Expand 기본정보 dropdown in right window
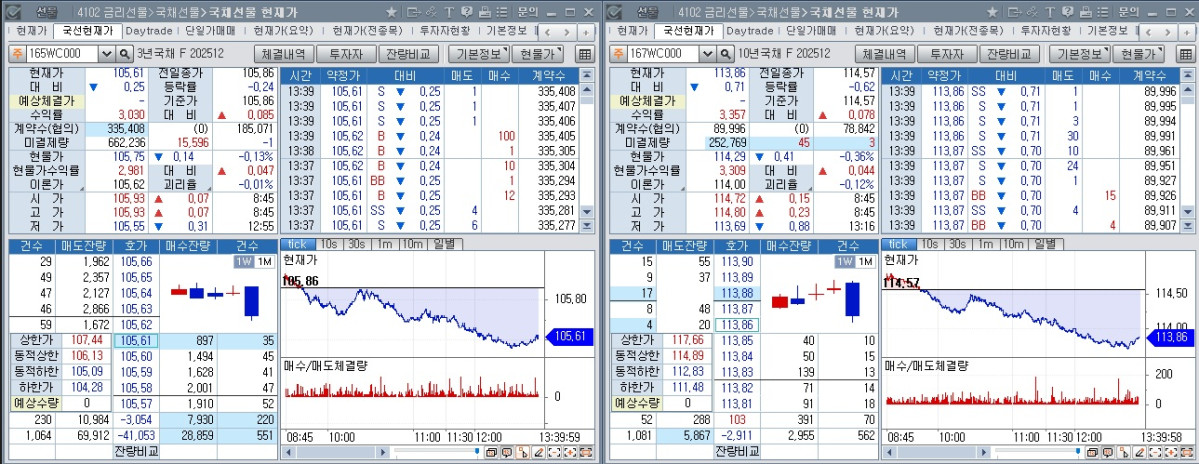The image size is (1199, 464). pyautogui.click(x=1079, y=54)
